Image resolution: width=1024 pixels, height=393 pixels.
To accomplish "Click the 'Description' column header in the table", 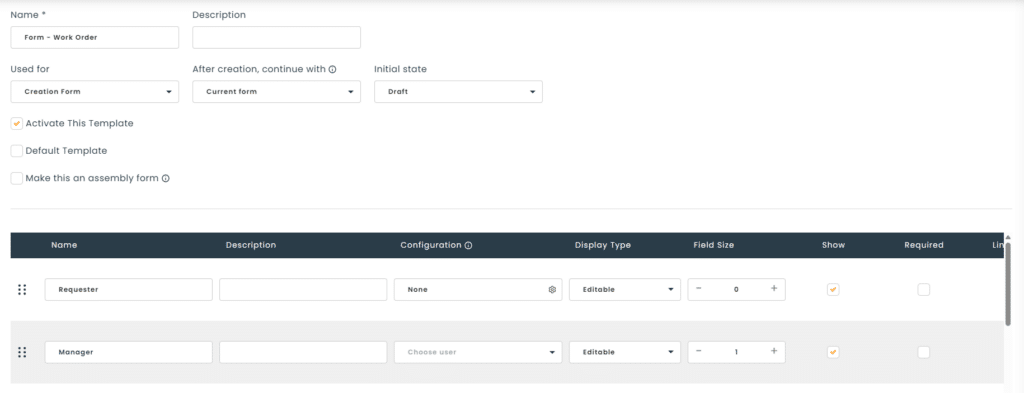I will pos(251,245).
